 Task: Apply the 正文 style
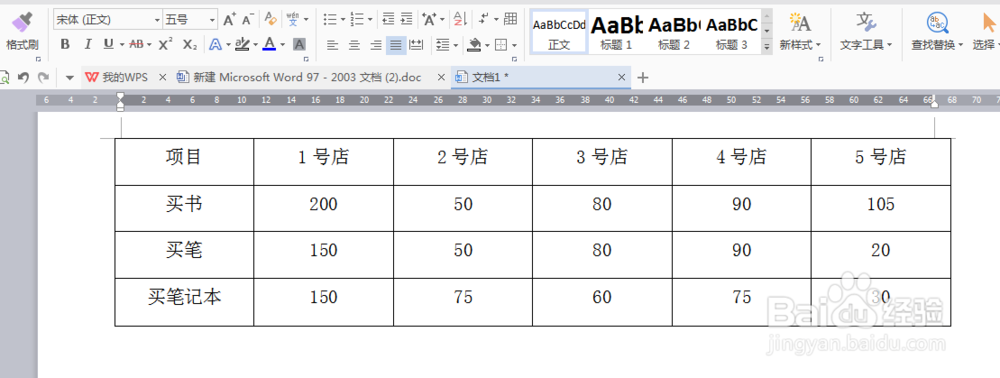(559, 31)
